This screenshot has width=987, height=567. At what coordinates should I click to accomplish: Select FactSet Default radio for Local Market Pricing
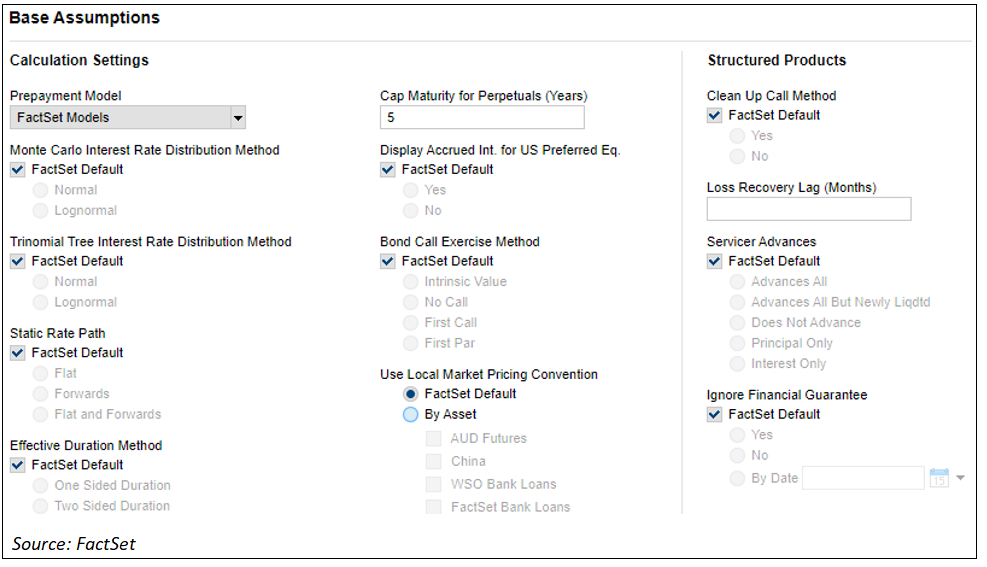[411, 394]
